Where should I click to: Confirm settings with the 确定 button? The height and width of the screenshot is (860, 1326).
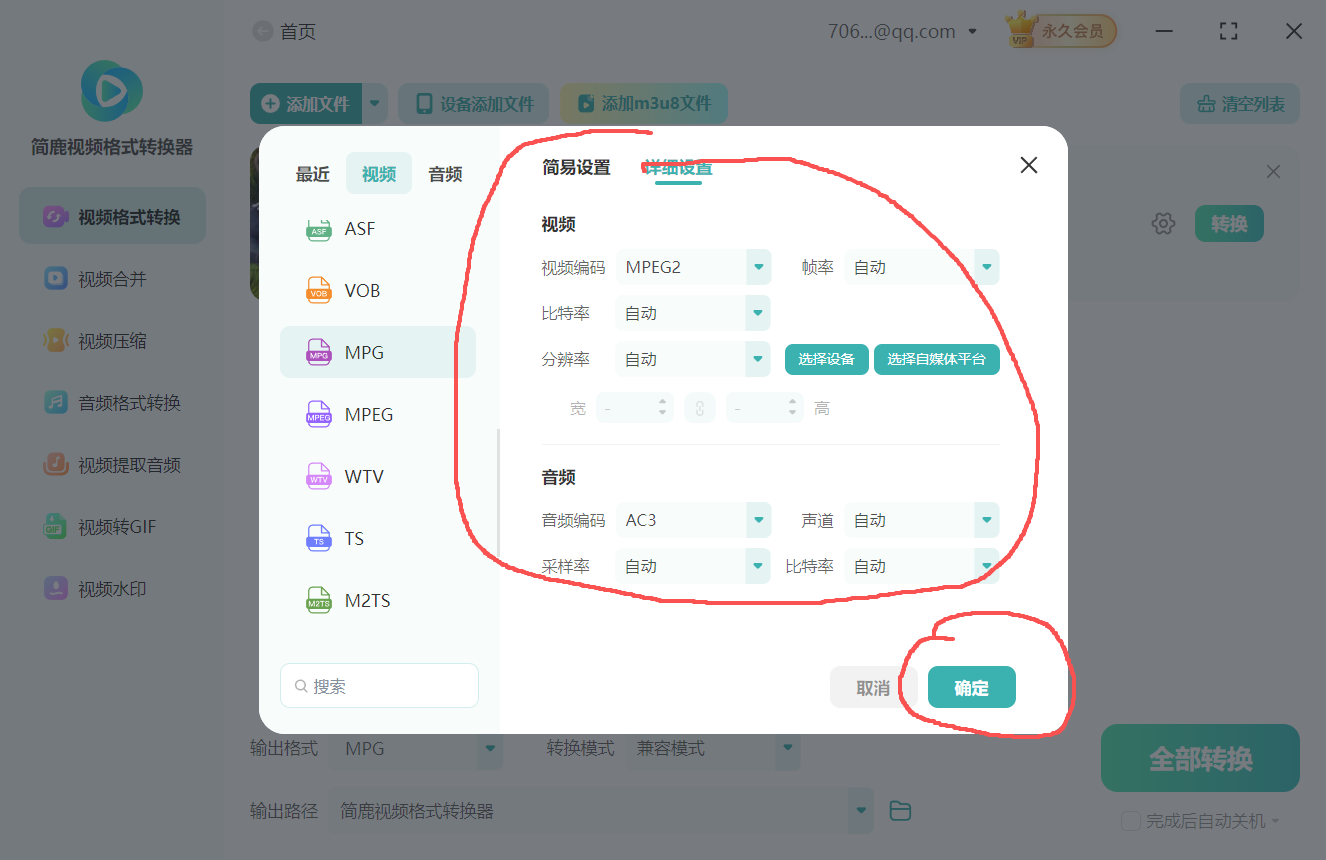point(970,687)
